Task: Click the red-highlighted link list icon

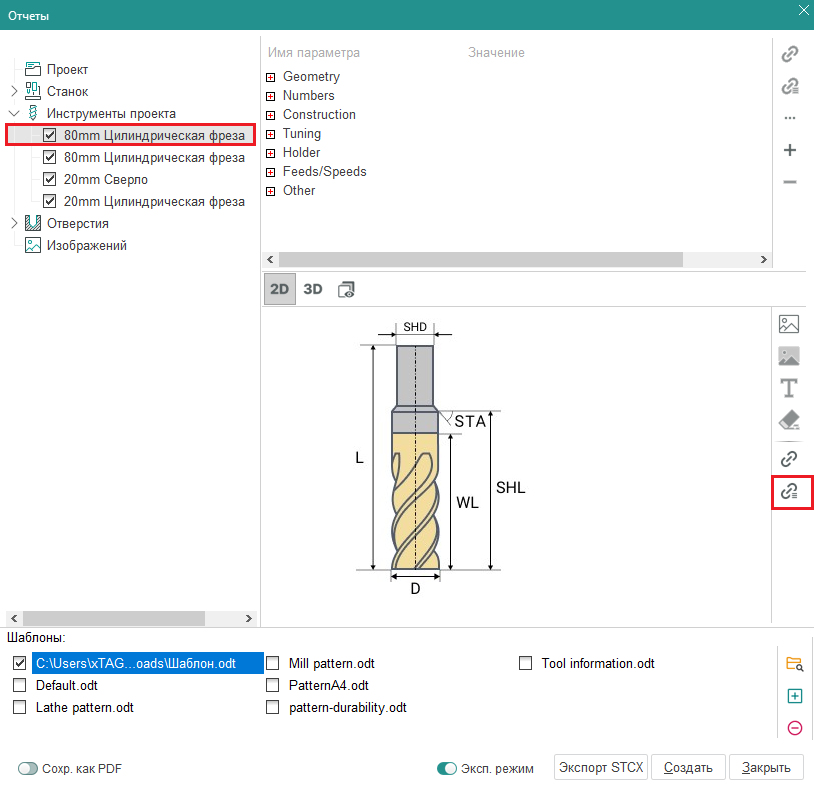Action: point(790,491)
